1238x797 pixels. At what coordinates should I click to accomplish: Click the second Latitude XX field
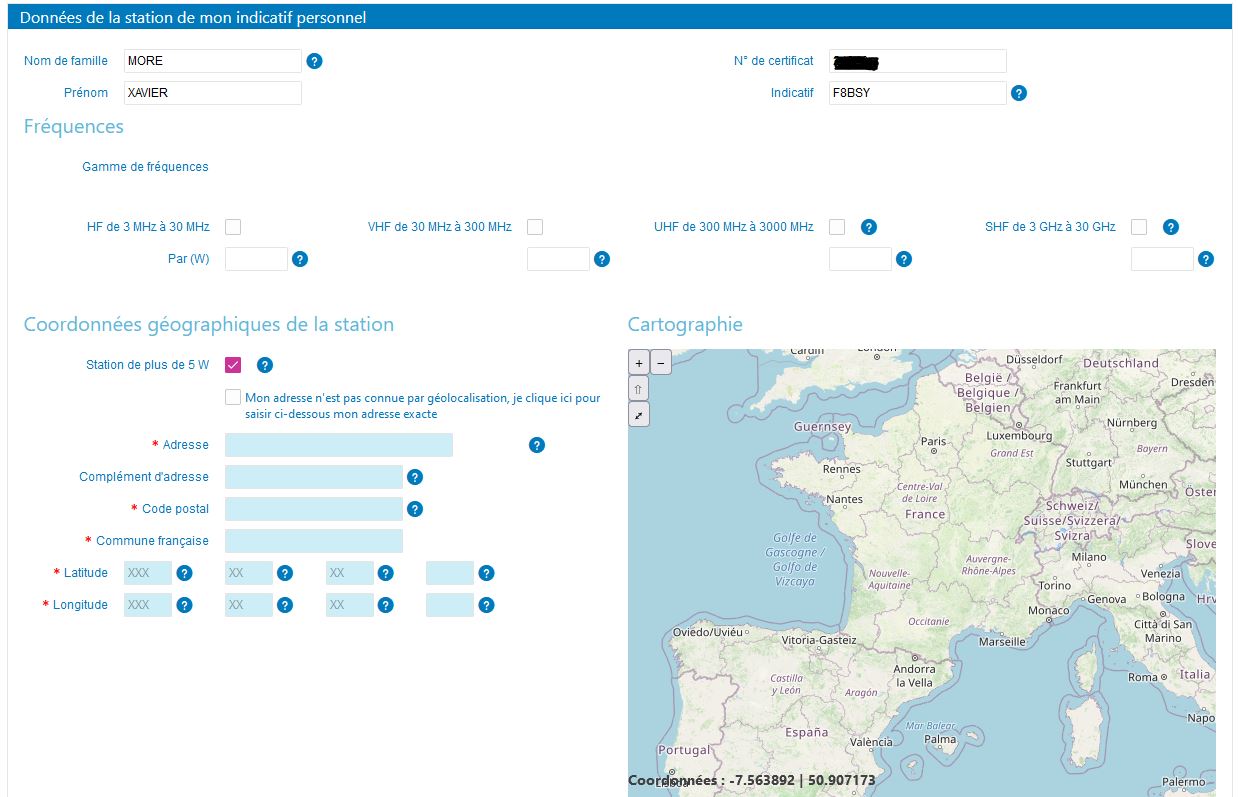pos(350,573)
